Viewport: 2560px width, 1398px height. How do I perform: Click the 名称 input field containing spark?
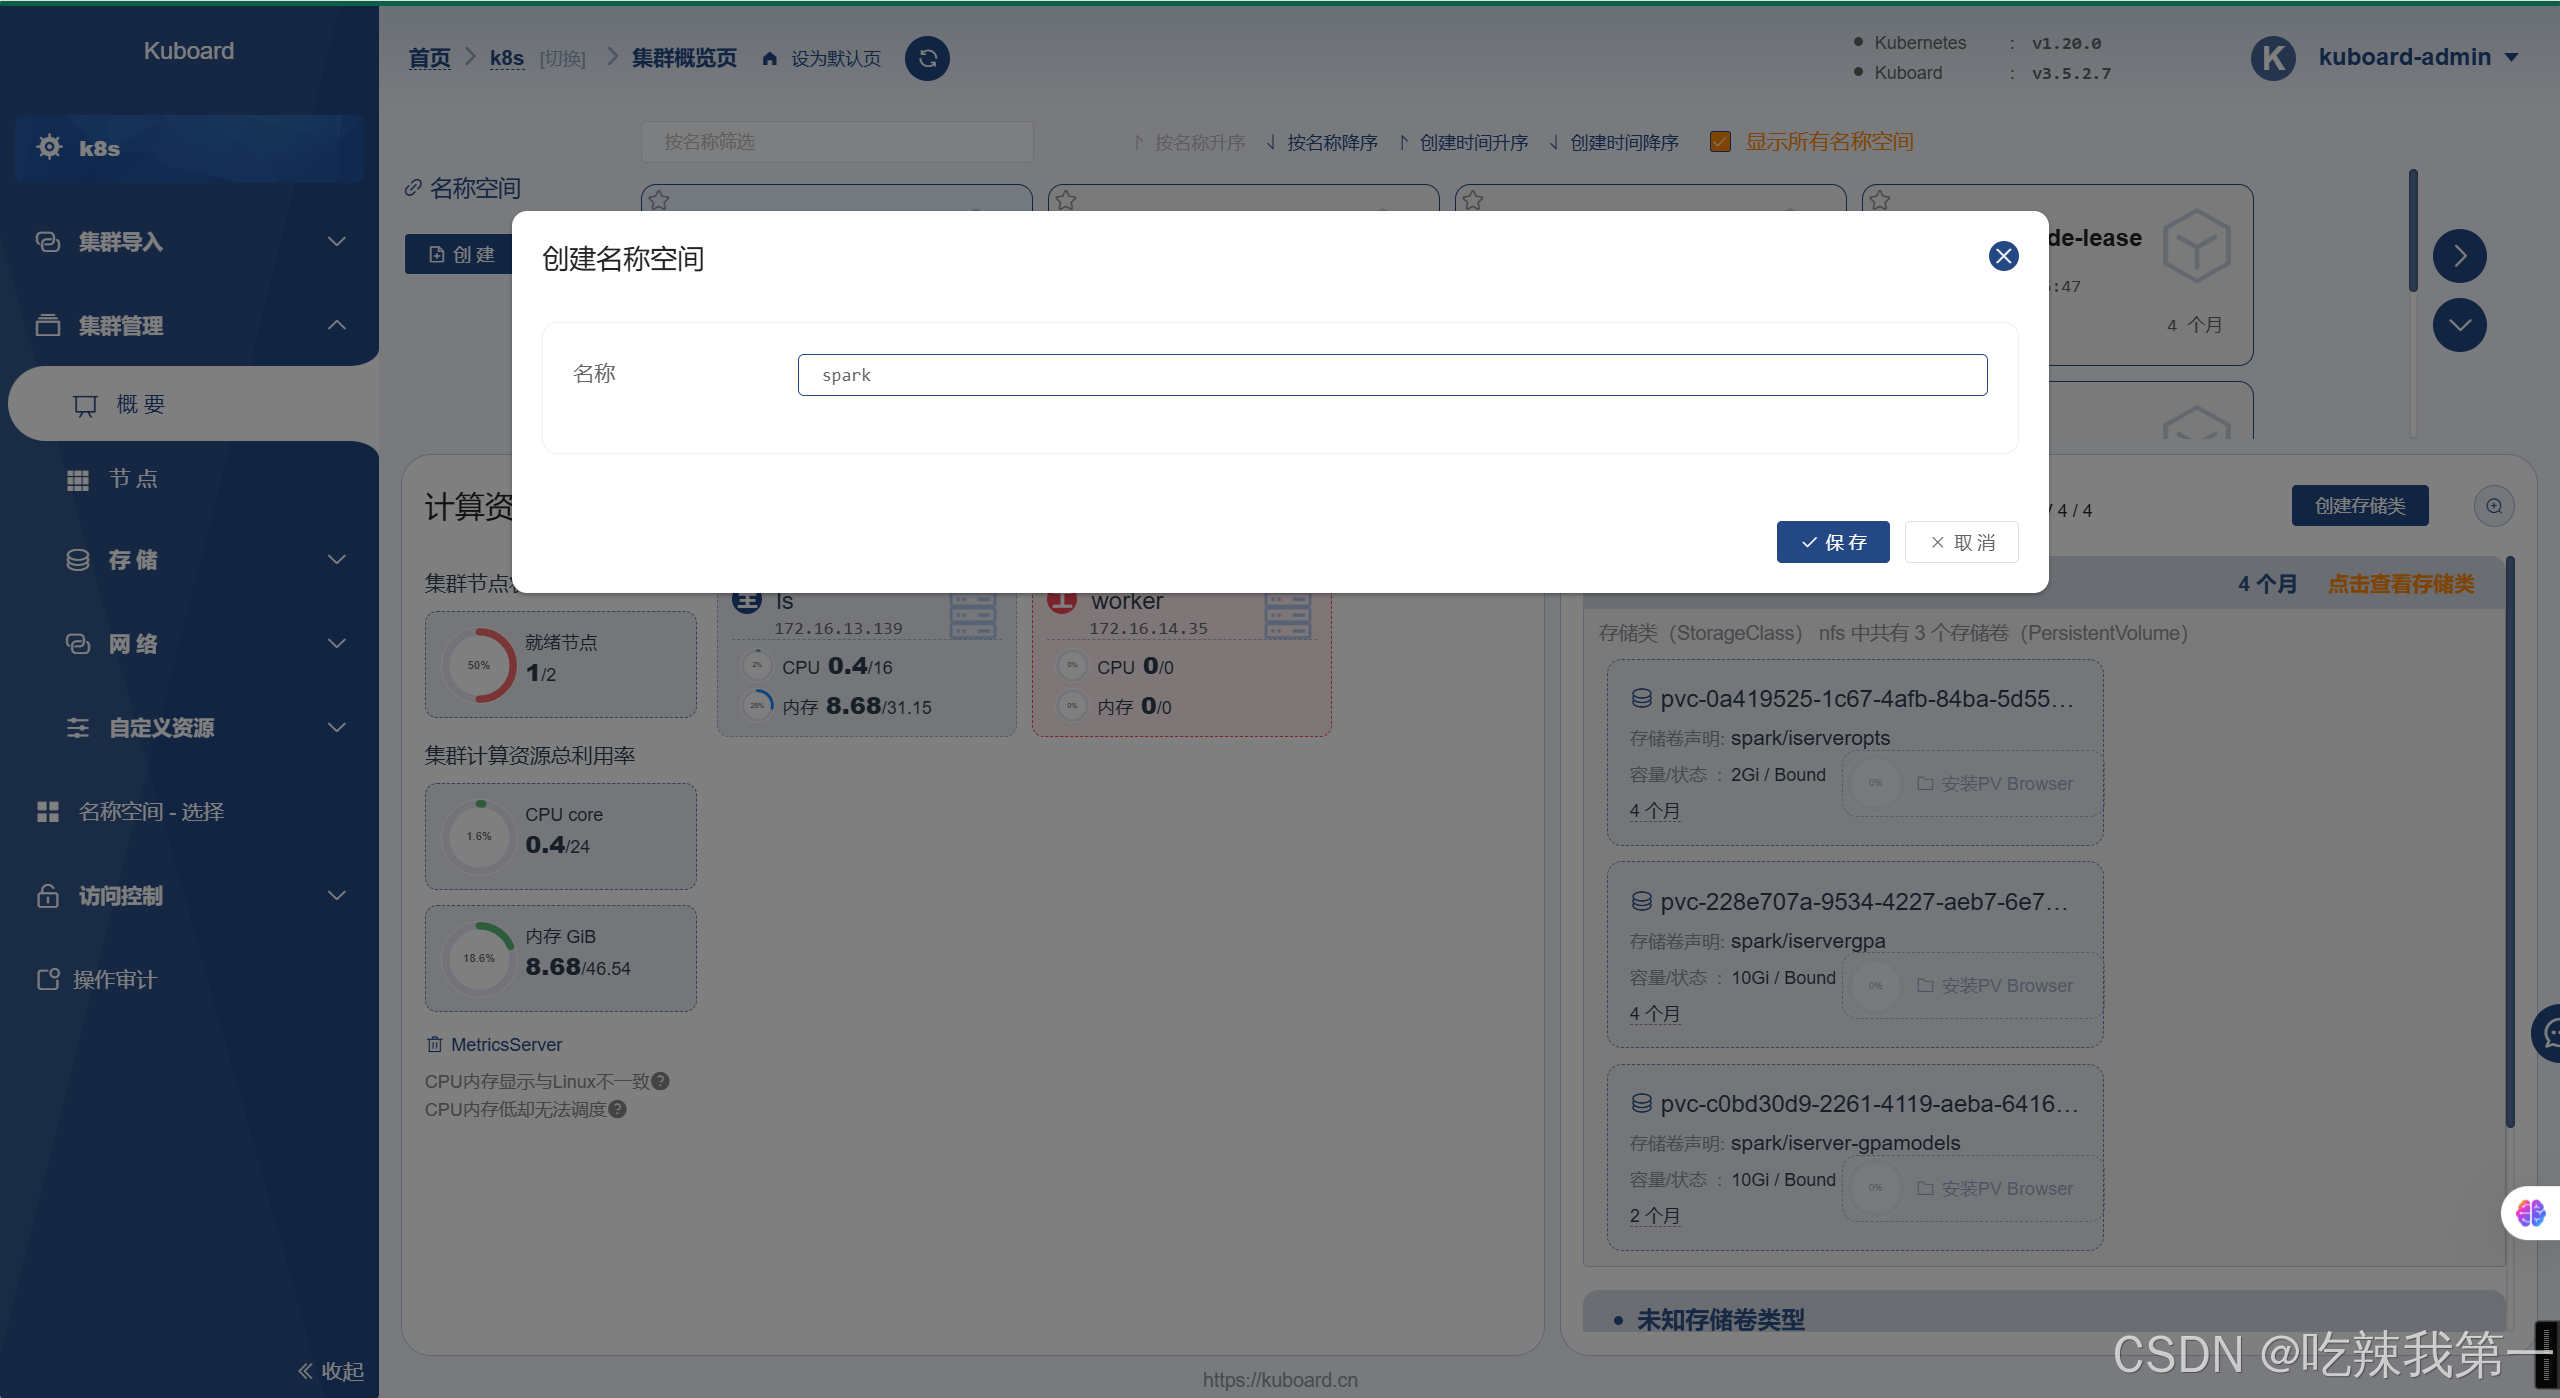(1391, 375)
